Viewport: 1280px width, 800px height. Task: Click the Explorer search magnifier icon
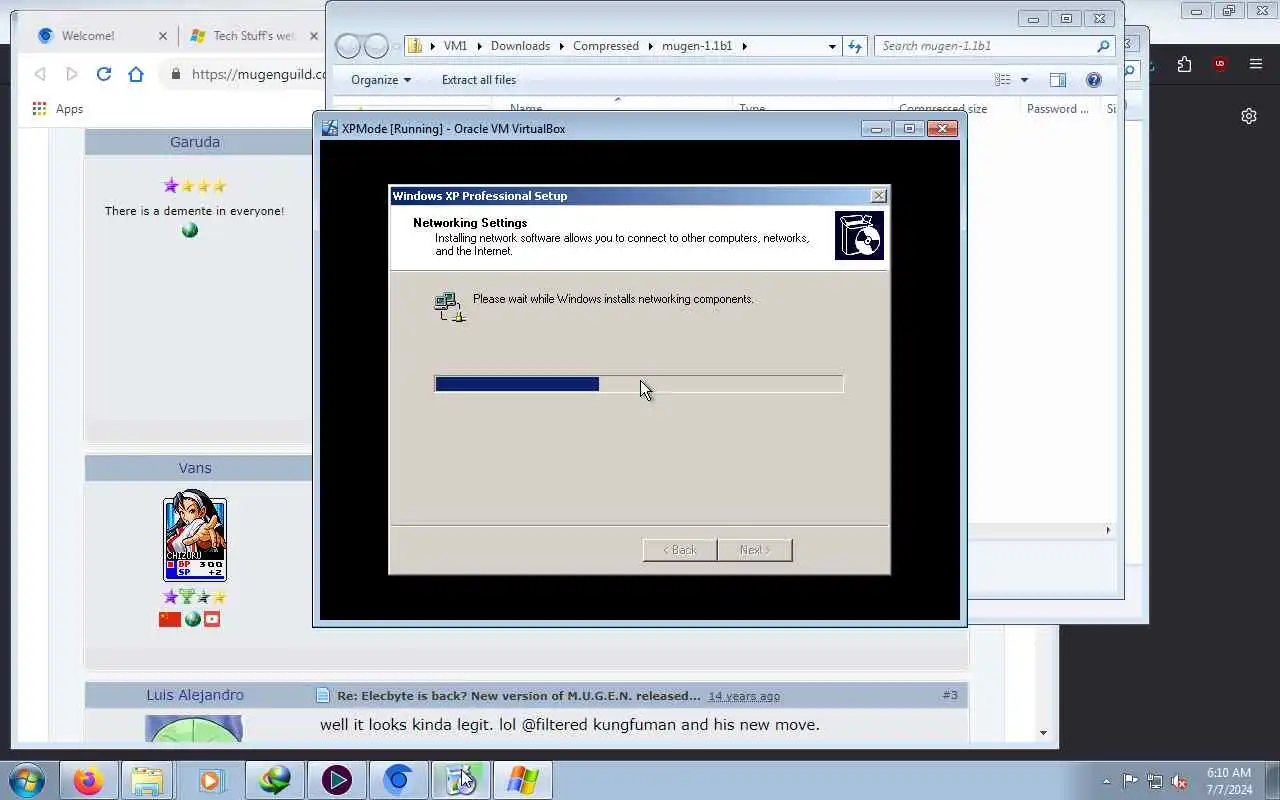point(1103,46)
